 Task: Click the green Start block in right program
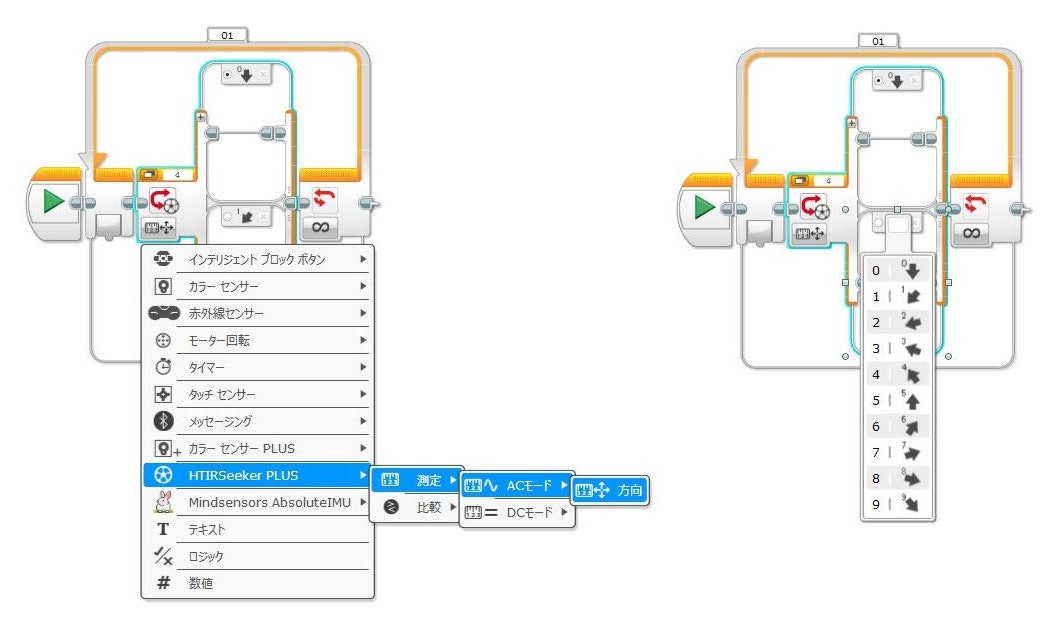click(x=704, y=207)
